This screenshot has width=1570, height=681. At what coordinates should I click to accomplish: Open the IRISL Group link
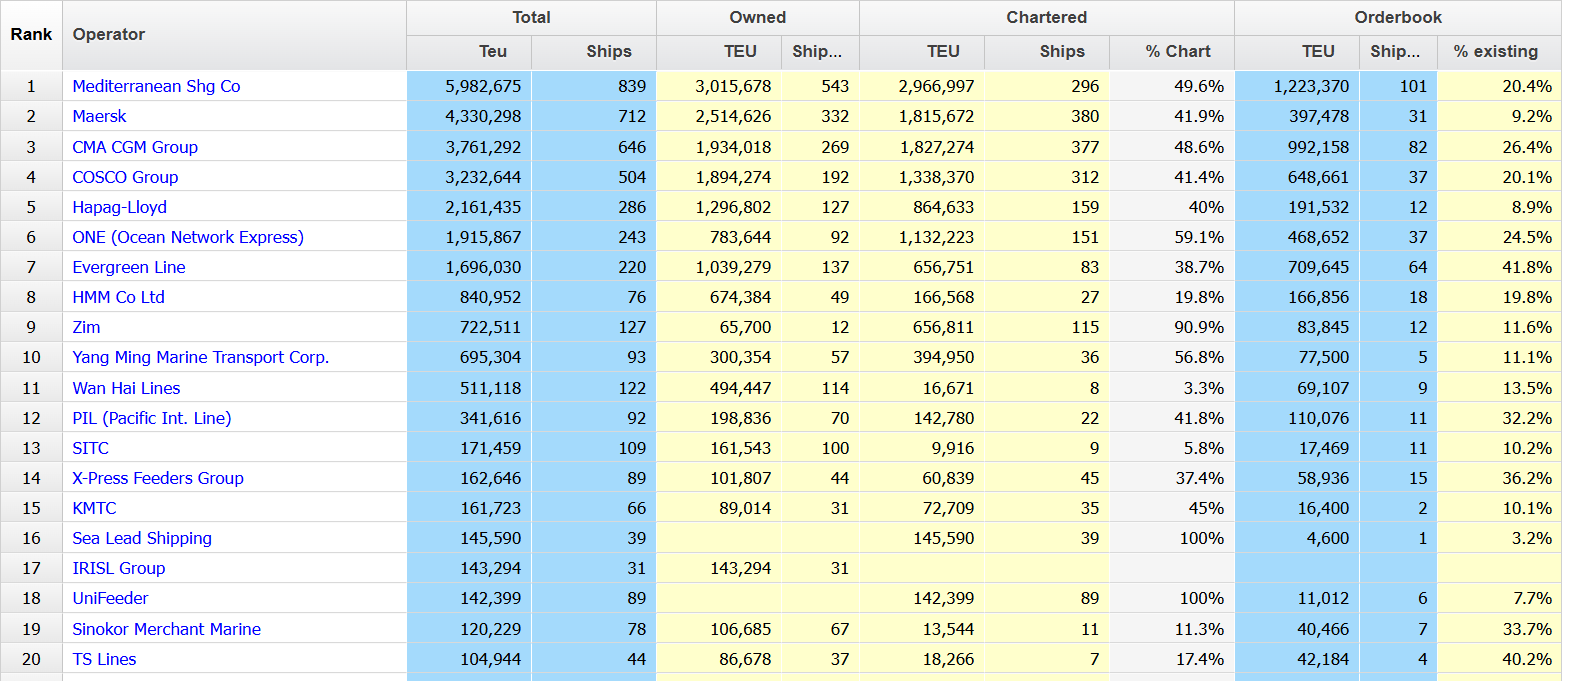(118, 568)
